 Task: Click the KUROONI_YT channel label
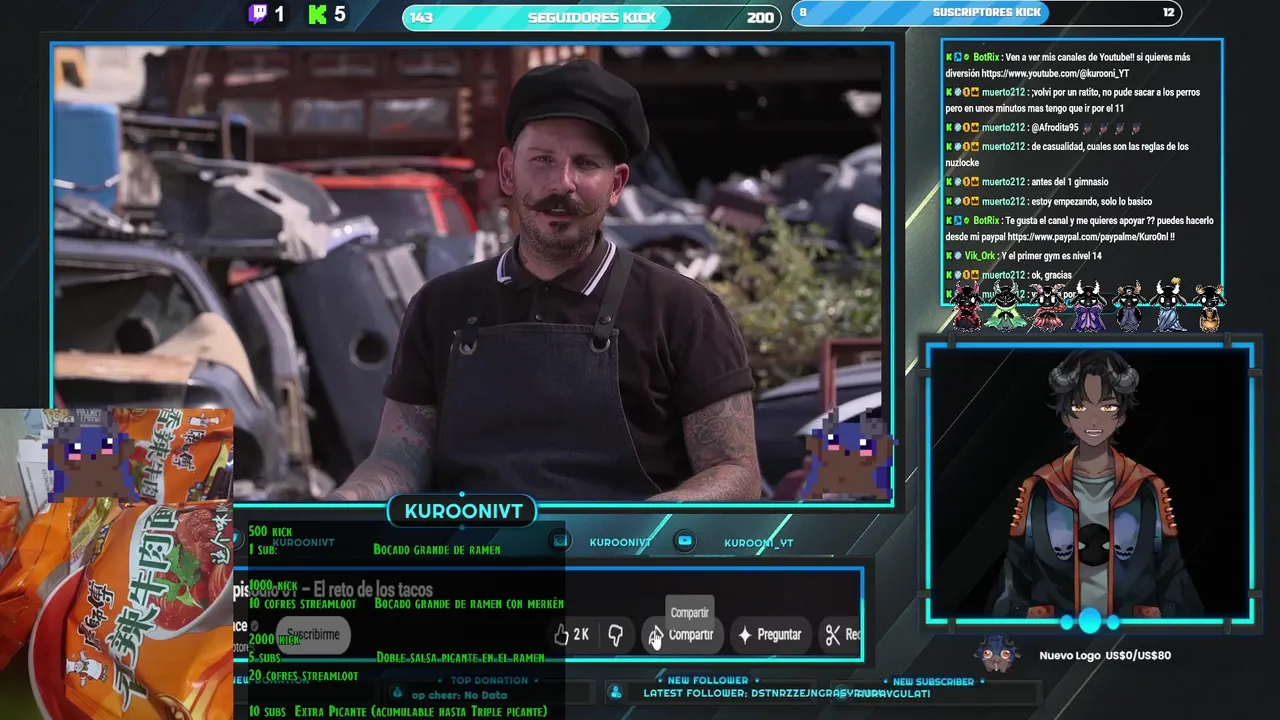pos(759,543)
